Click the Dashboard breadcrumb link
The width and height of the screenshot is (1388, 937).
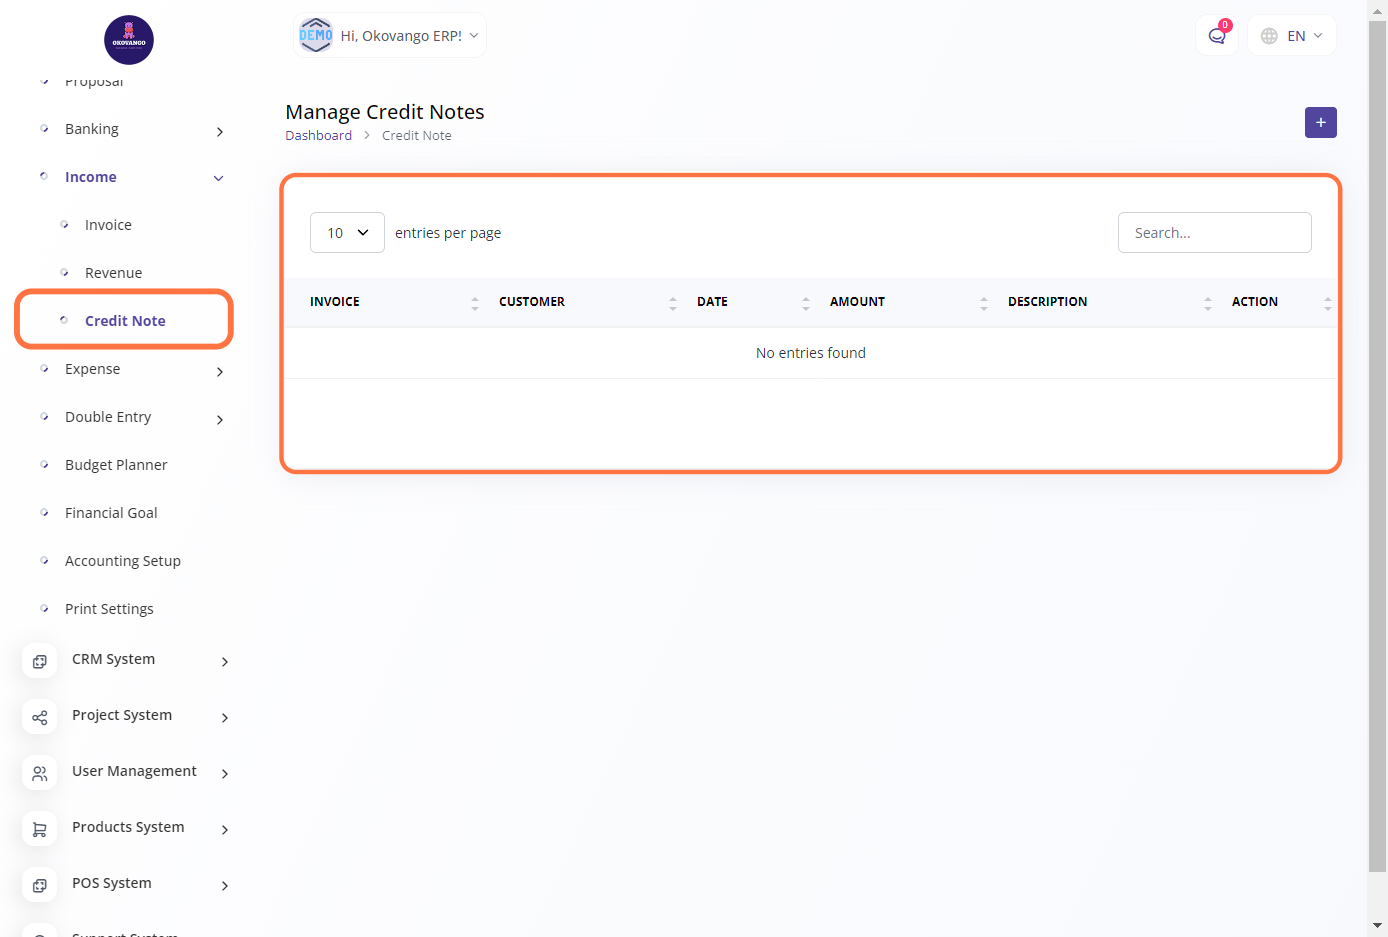(x=318, y=136)
